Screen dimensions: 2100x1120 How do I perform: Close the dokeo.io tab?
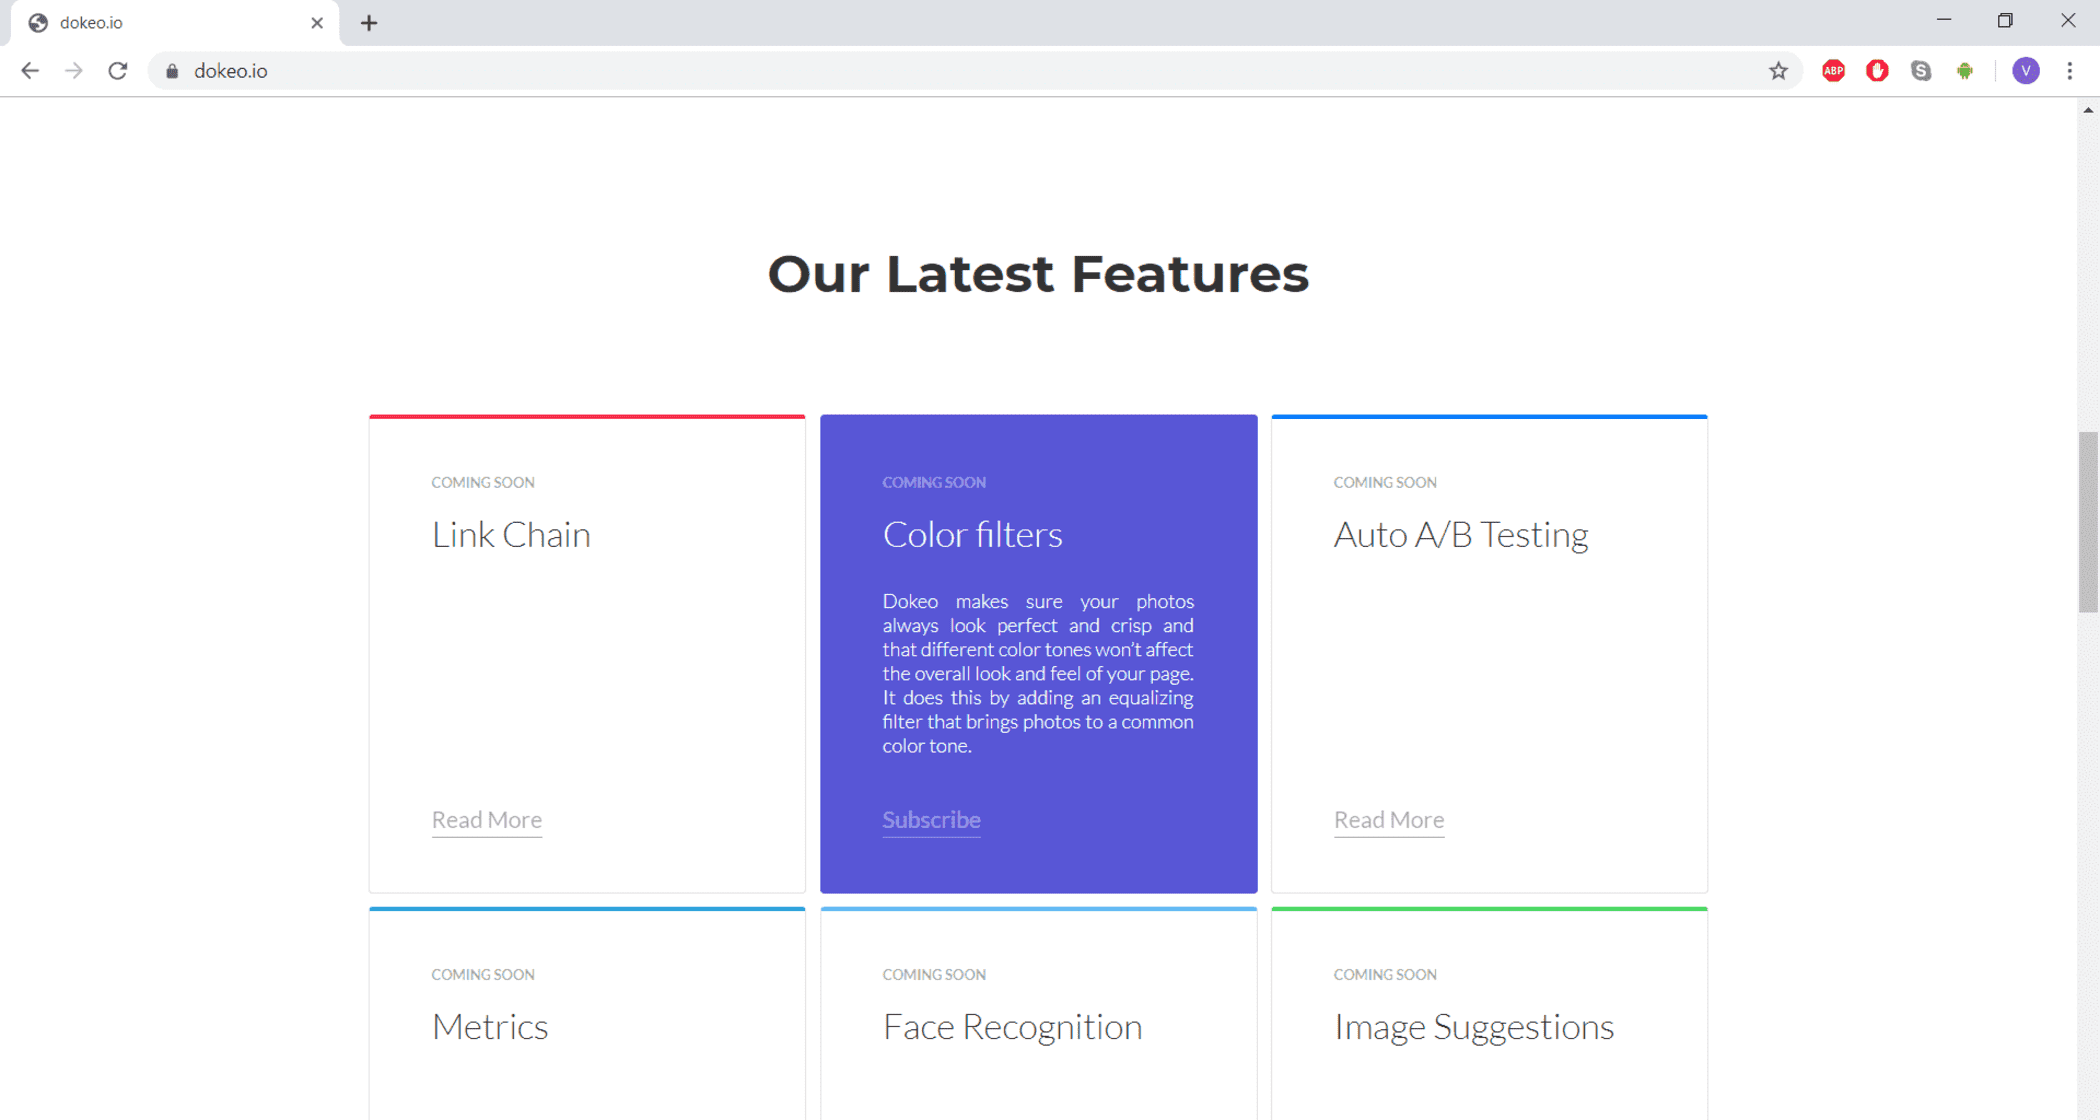[317, 23]
